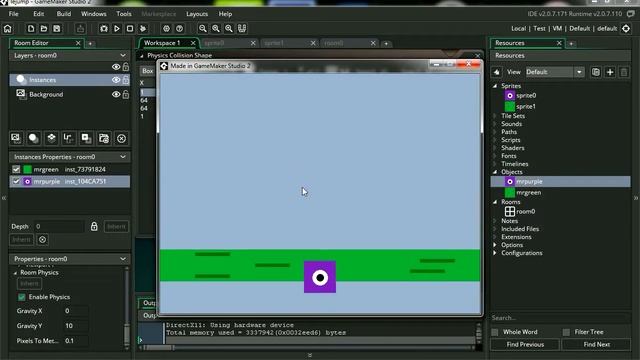Start the Debug bug icon
This screenshot has height=360, width=640.
pos(104,29)
